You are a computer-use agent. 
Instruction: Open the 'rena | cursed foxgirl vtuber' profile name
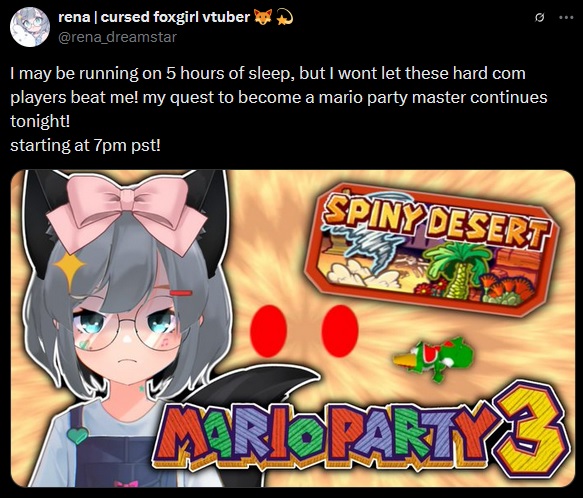coord(154,17)
